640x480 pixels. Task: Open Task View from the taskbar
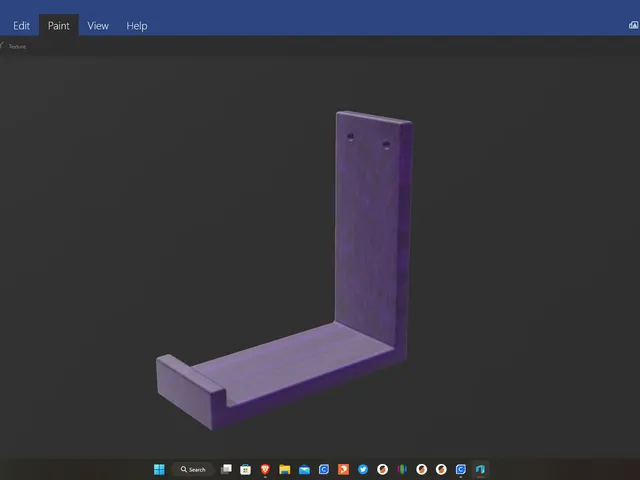(x=226, y=469)
